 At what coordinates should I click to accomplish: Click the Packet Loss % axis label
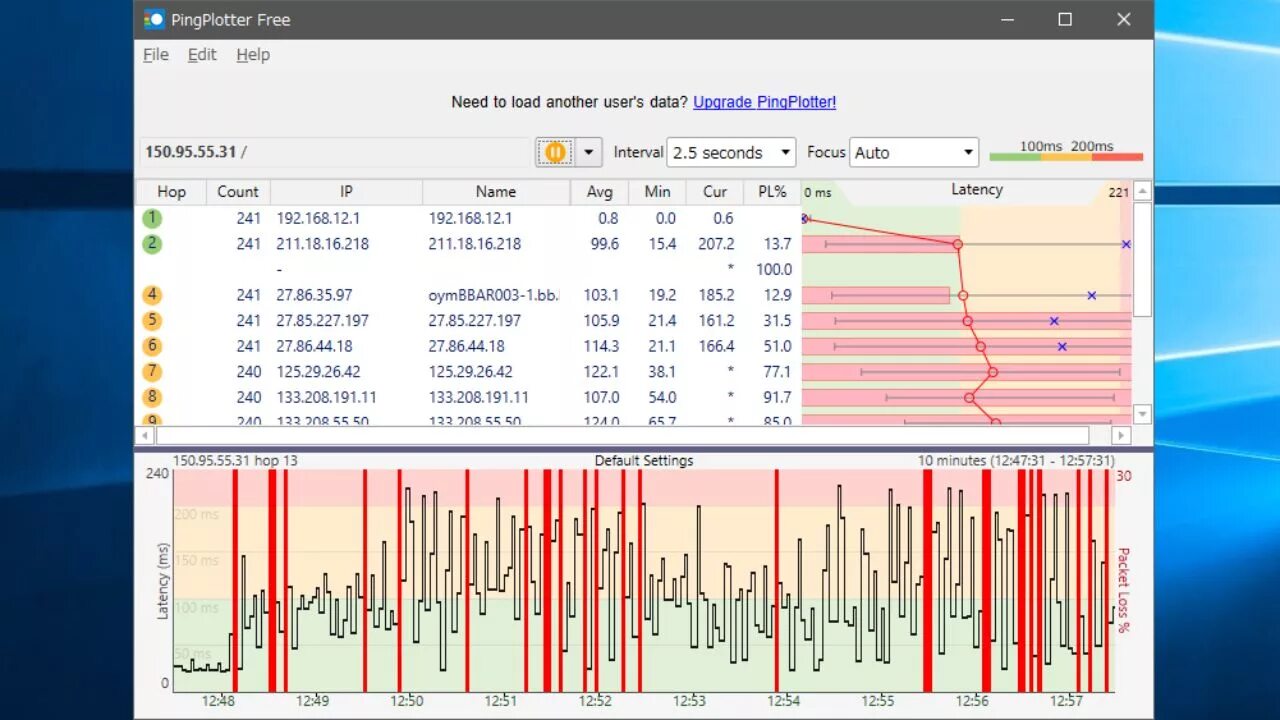[1123, 590]
